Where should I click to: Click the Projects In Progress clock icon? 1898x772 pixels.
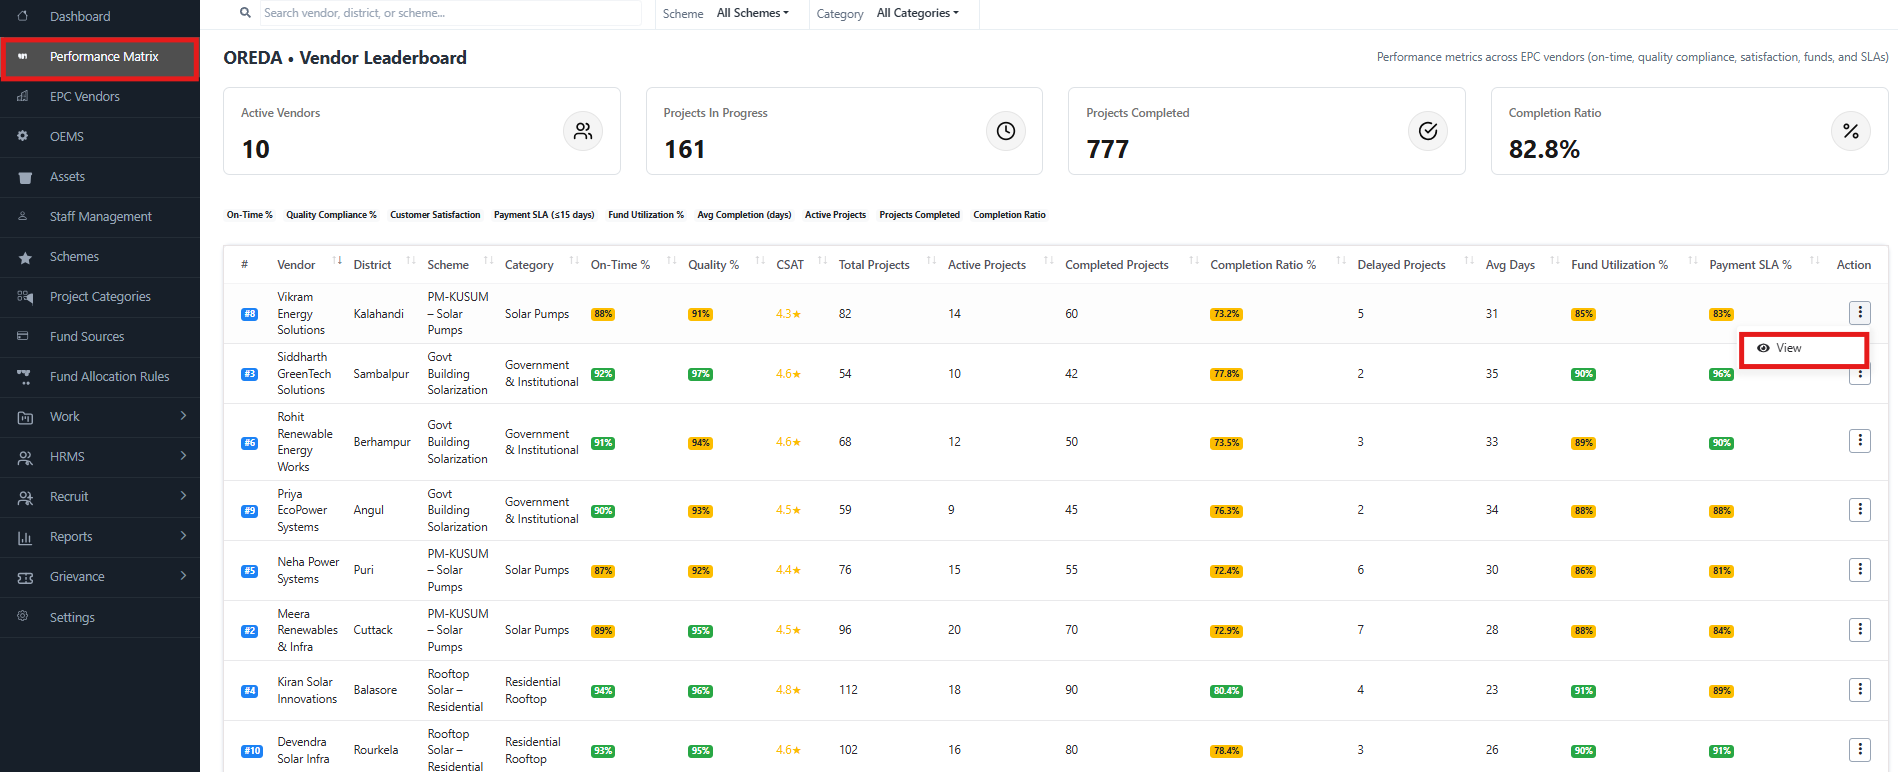pos(1005,131)
